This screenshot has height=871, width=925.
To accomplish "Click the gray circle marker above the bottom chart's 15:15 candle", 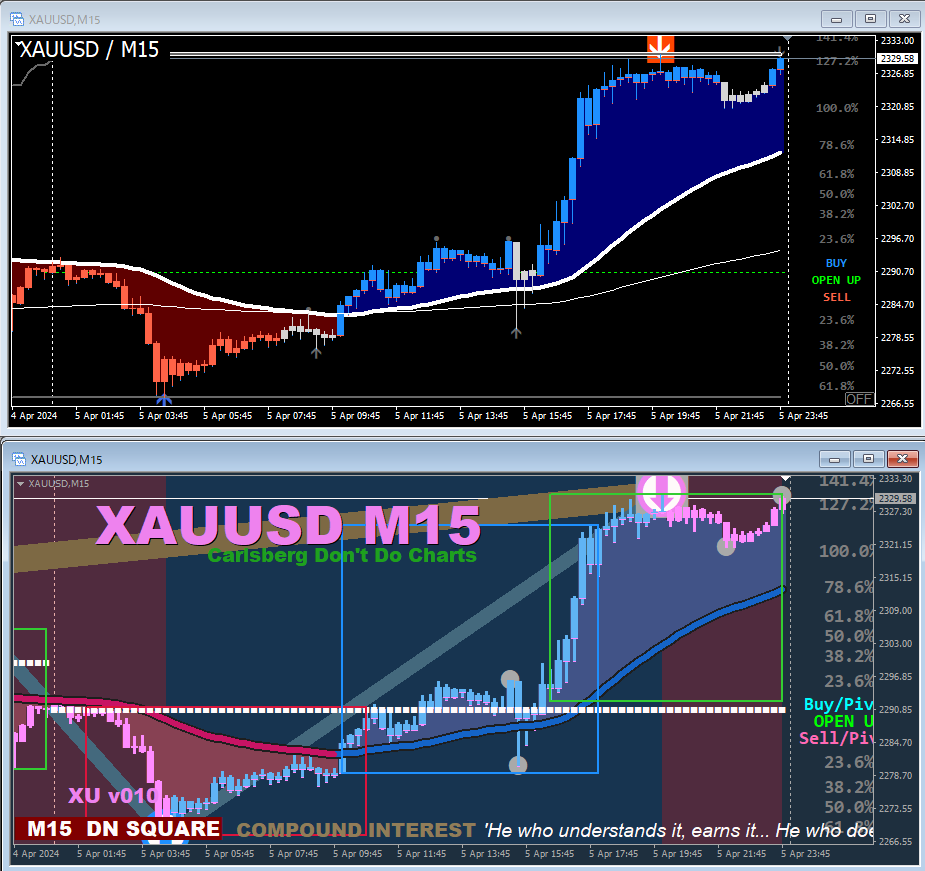I will 510,679.
